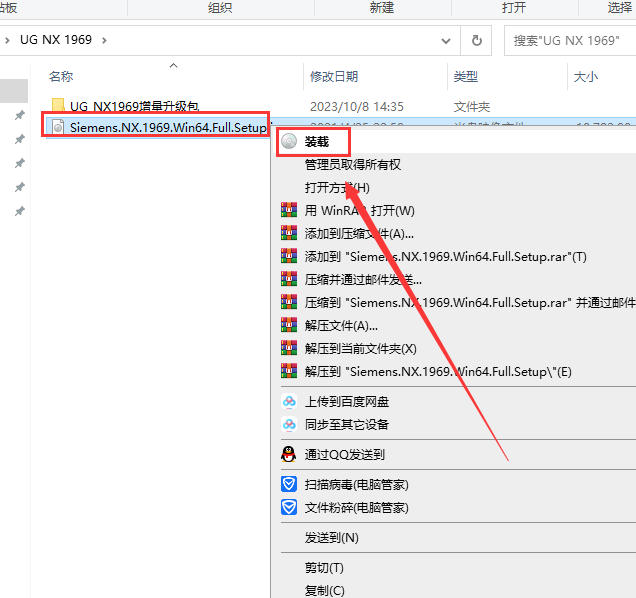636x598 pixels.
Task: Select UG_NX1969增量升级包 folder name
Action: point(134,106)
